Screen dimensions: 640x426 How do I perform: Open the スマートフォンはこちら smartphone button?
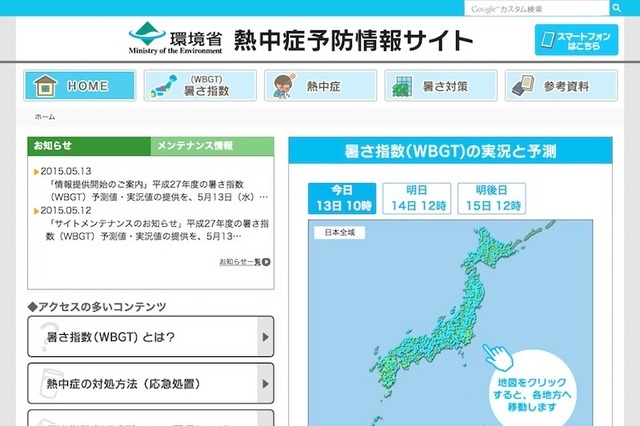pos(576,40)
